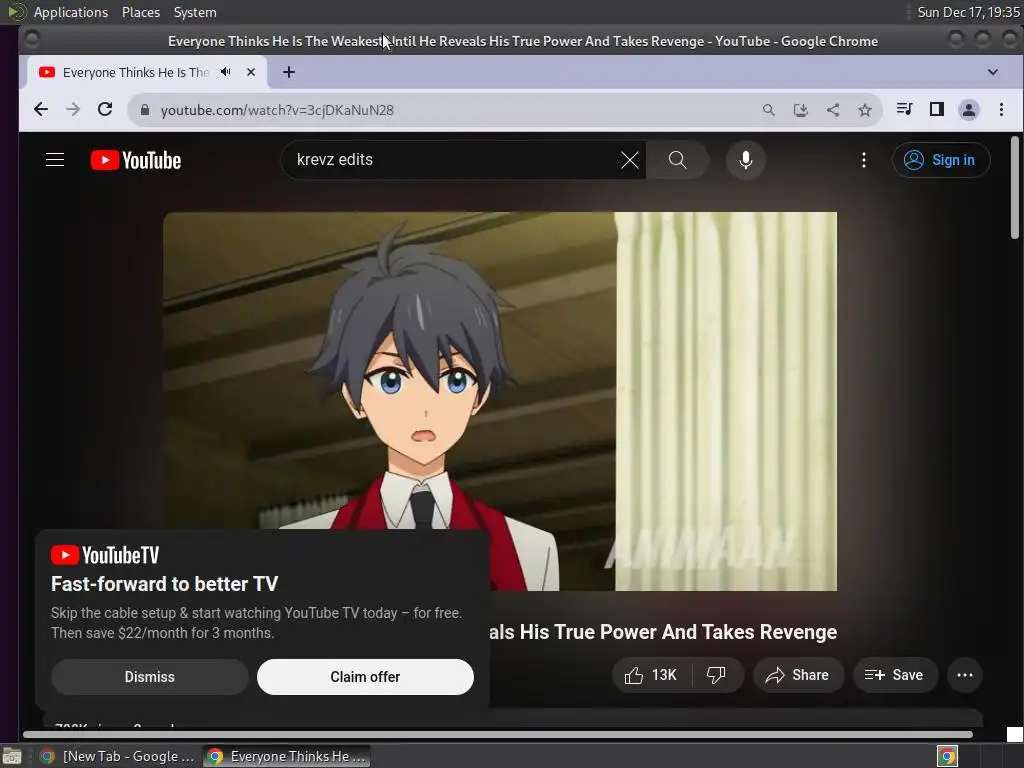Open YouTube settings three-dot menu
Screen dimensions: 1024x768
click(x=863, y=160)
